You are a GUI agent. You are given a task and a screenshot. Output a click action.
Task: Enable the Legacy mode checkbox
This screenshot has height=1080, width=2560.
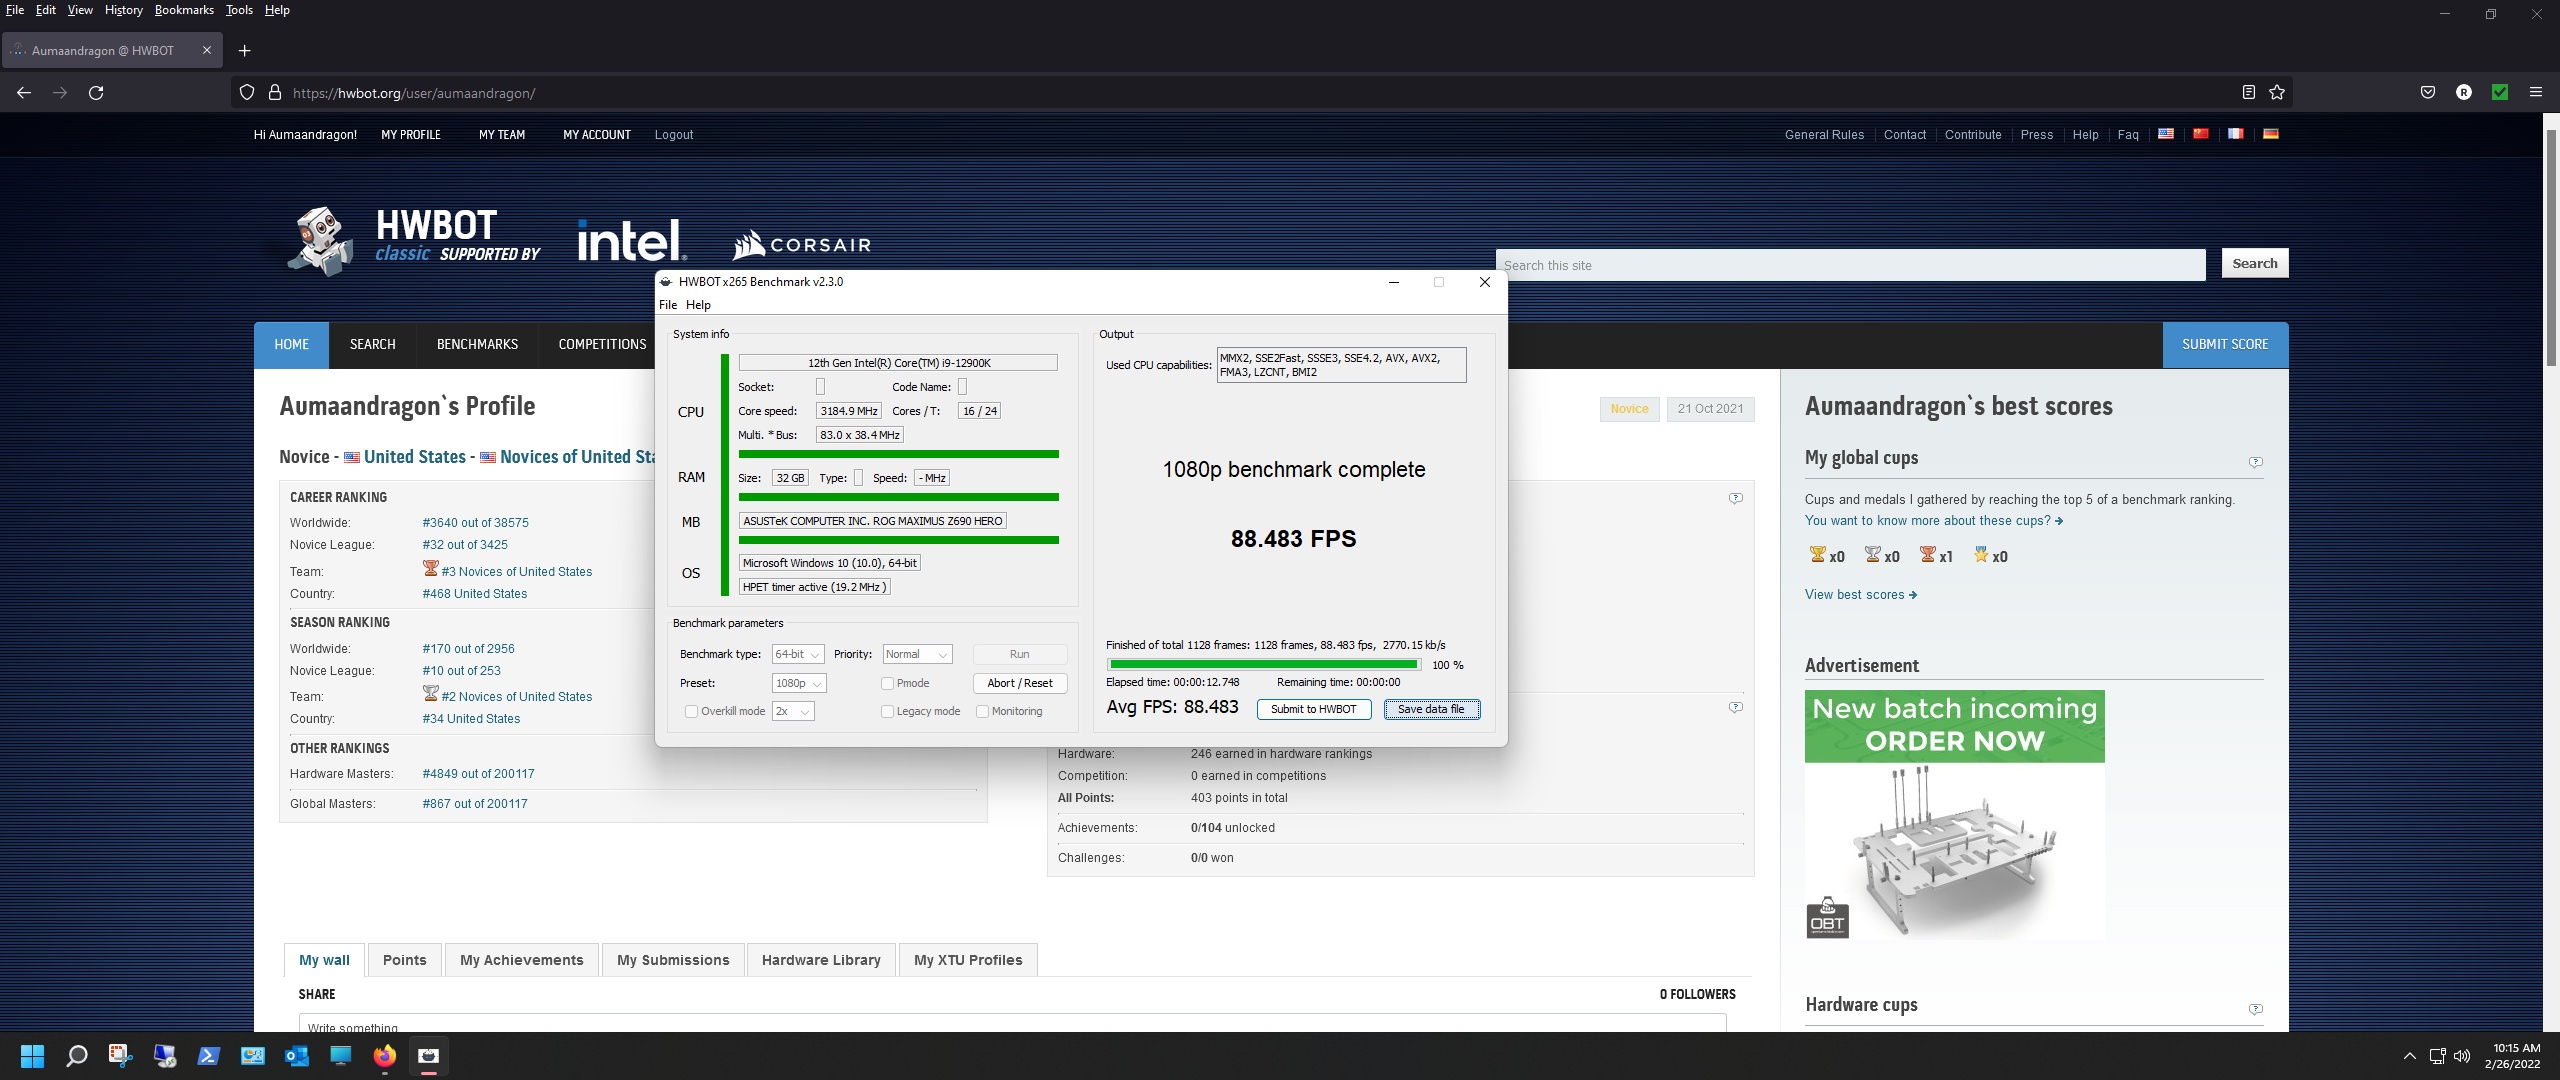[x=887, y=711]
